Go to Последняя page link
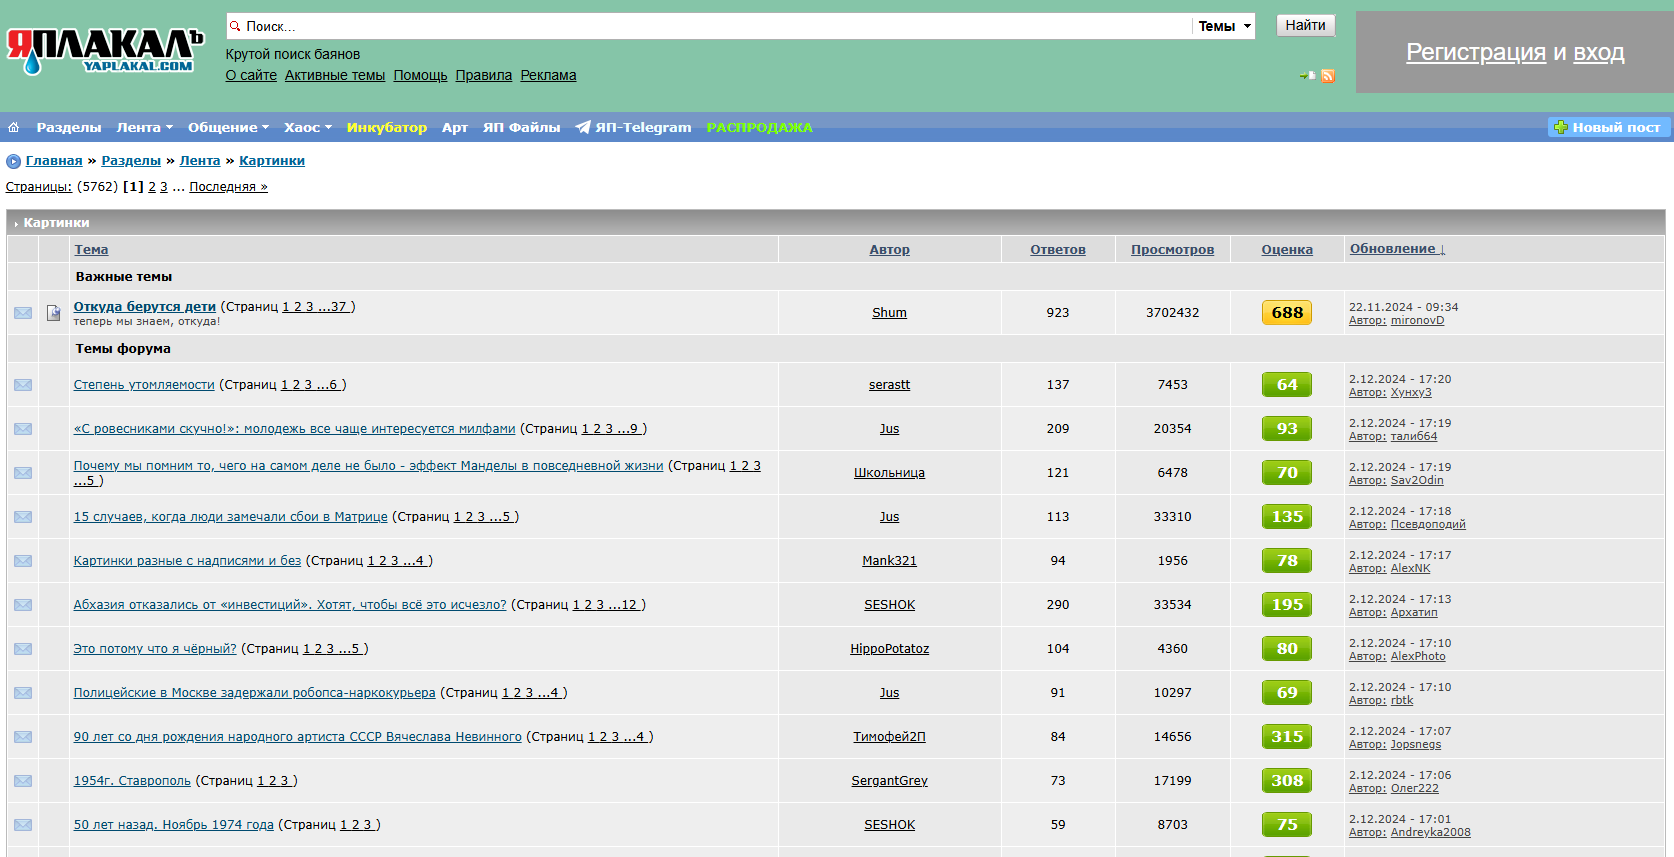 (x=228, y=187)
